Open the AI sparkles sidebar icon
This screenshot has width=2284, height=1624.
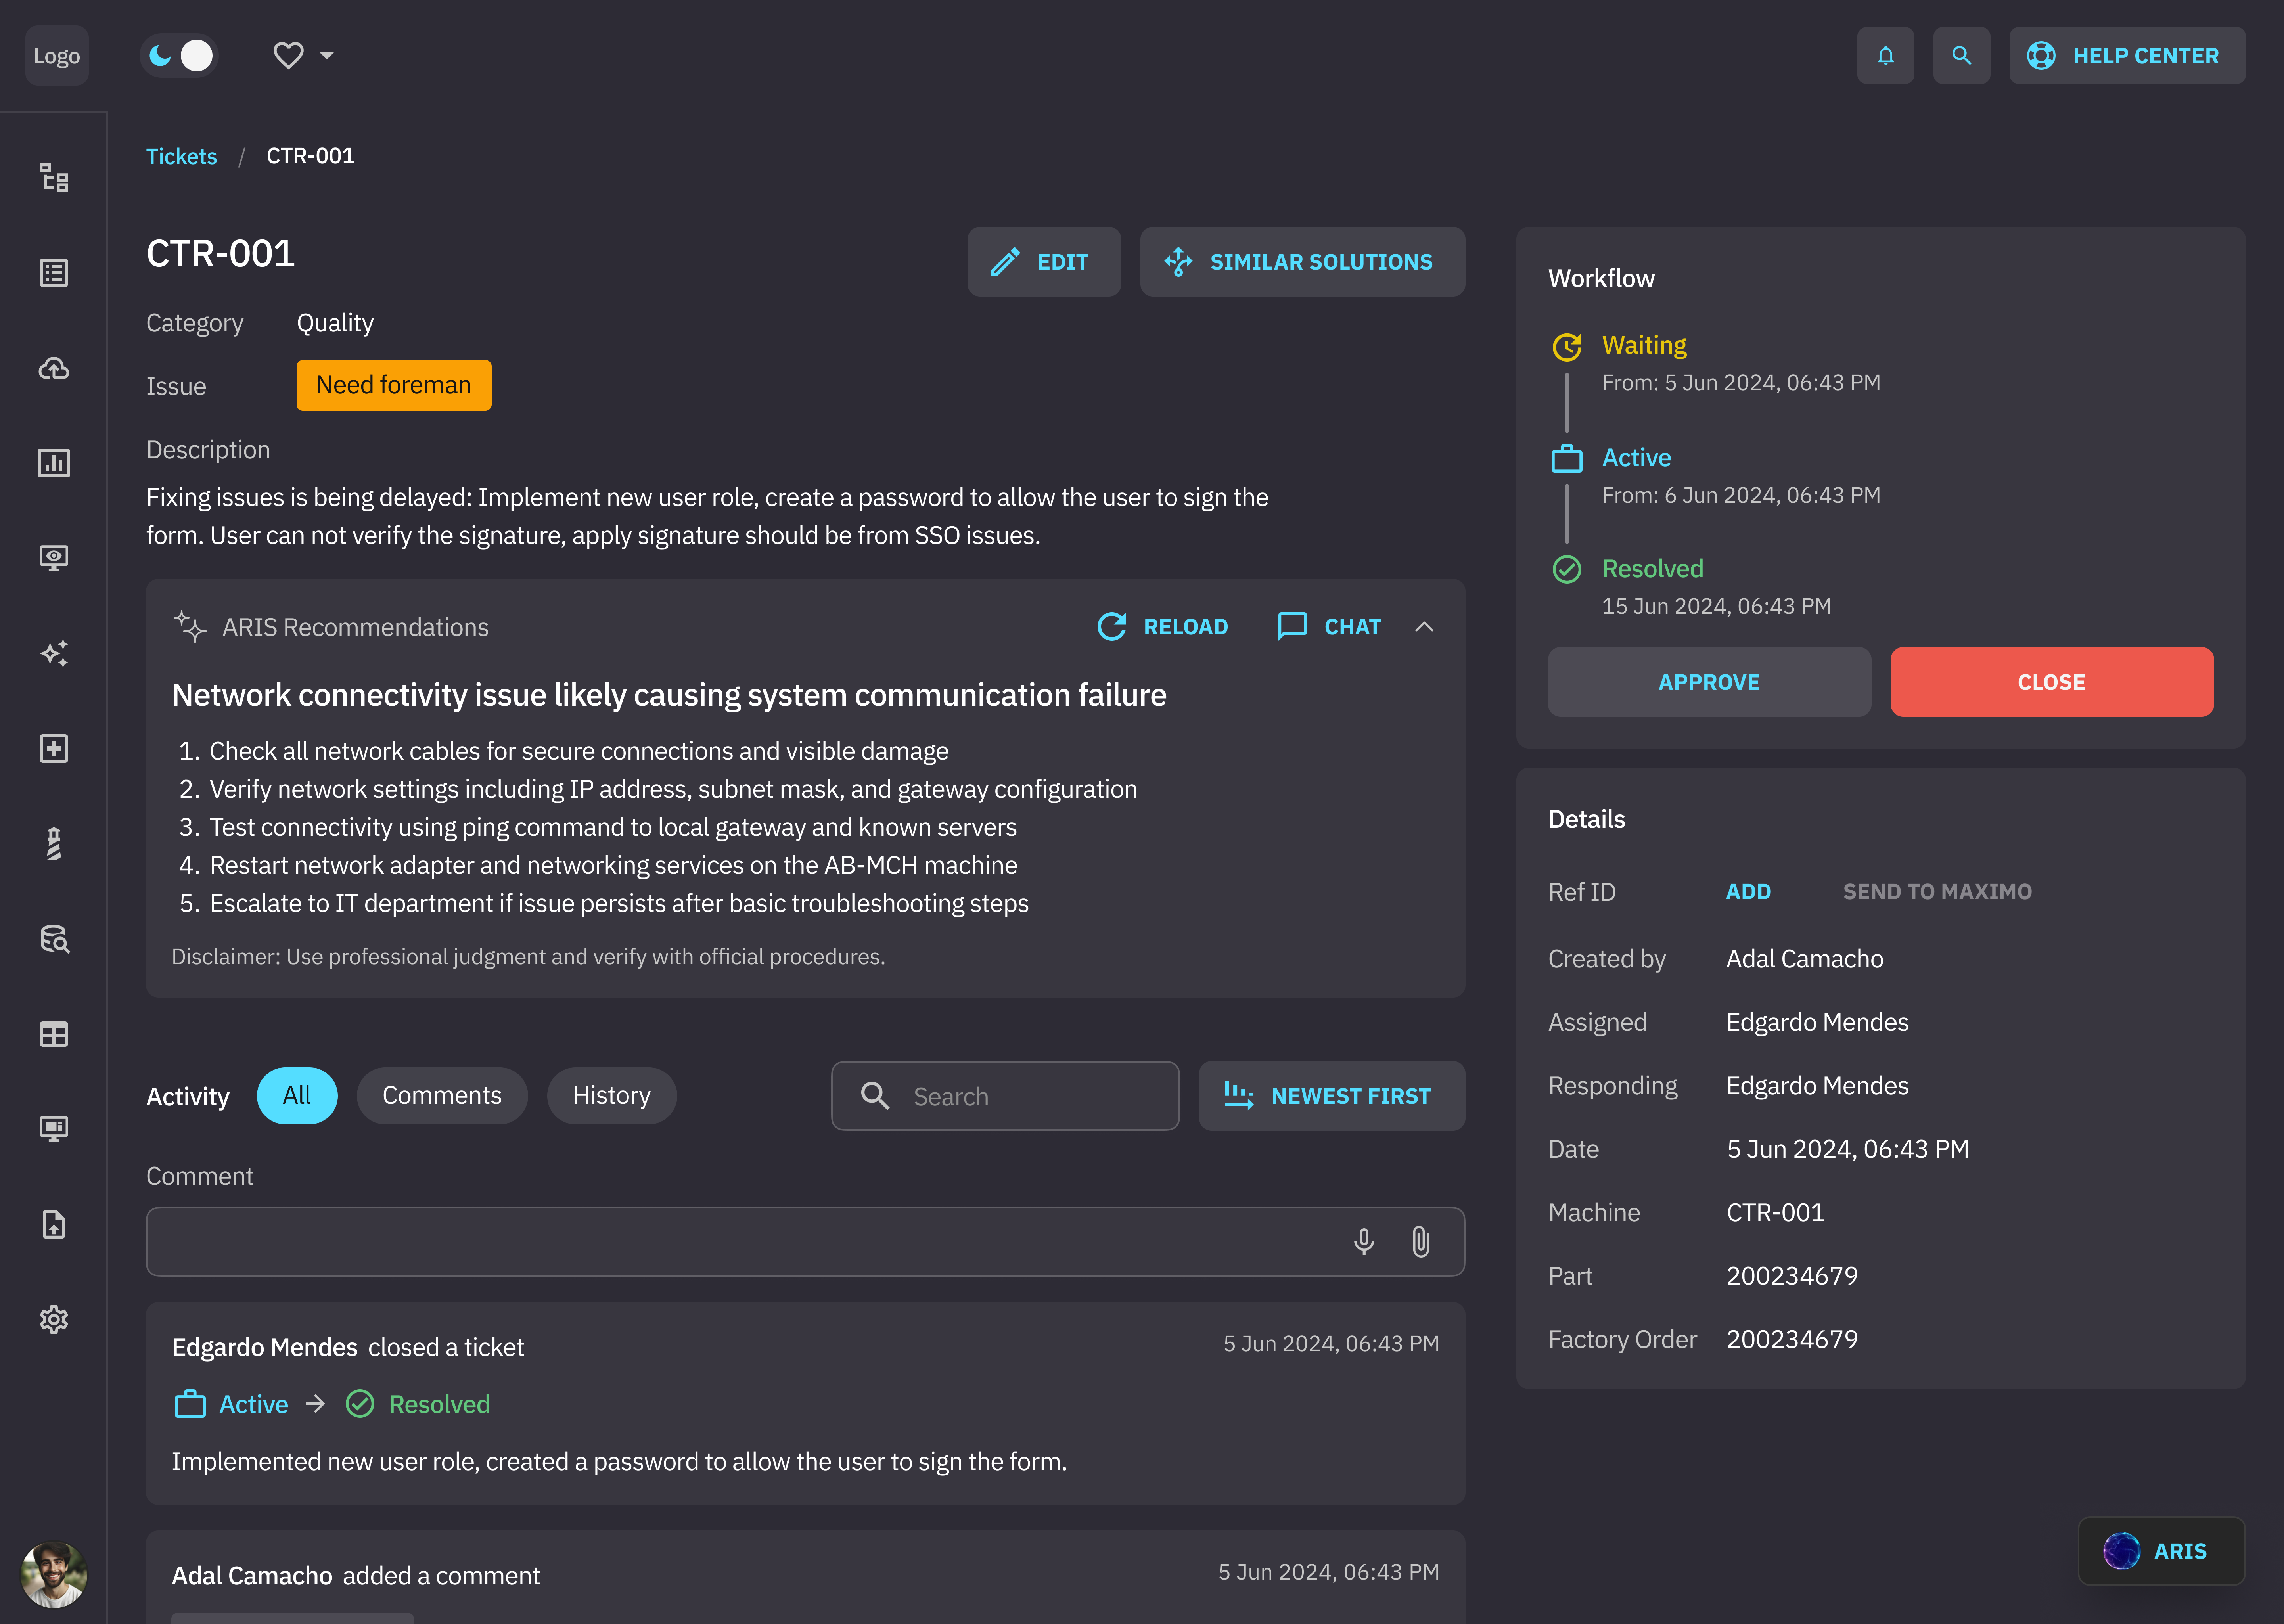(x=54, y=653)
